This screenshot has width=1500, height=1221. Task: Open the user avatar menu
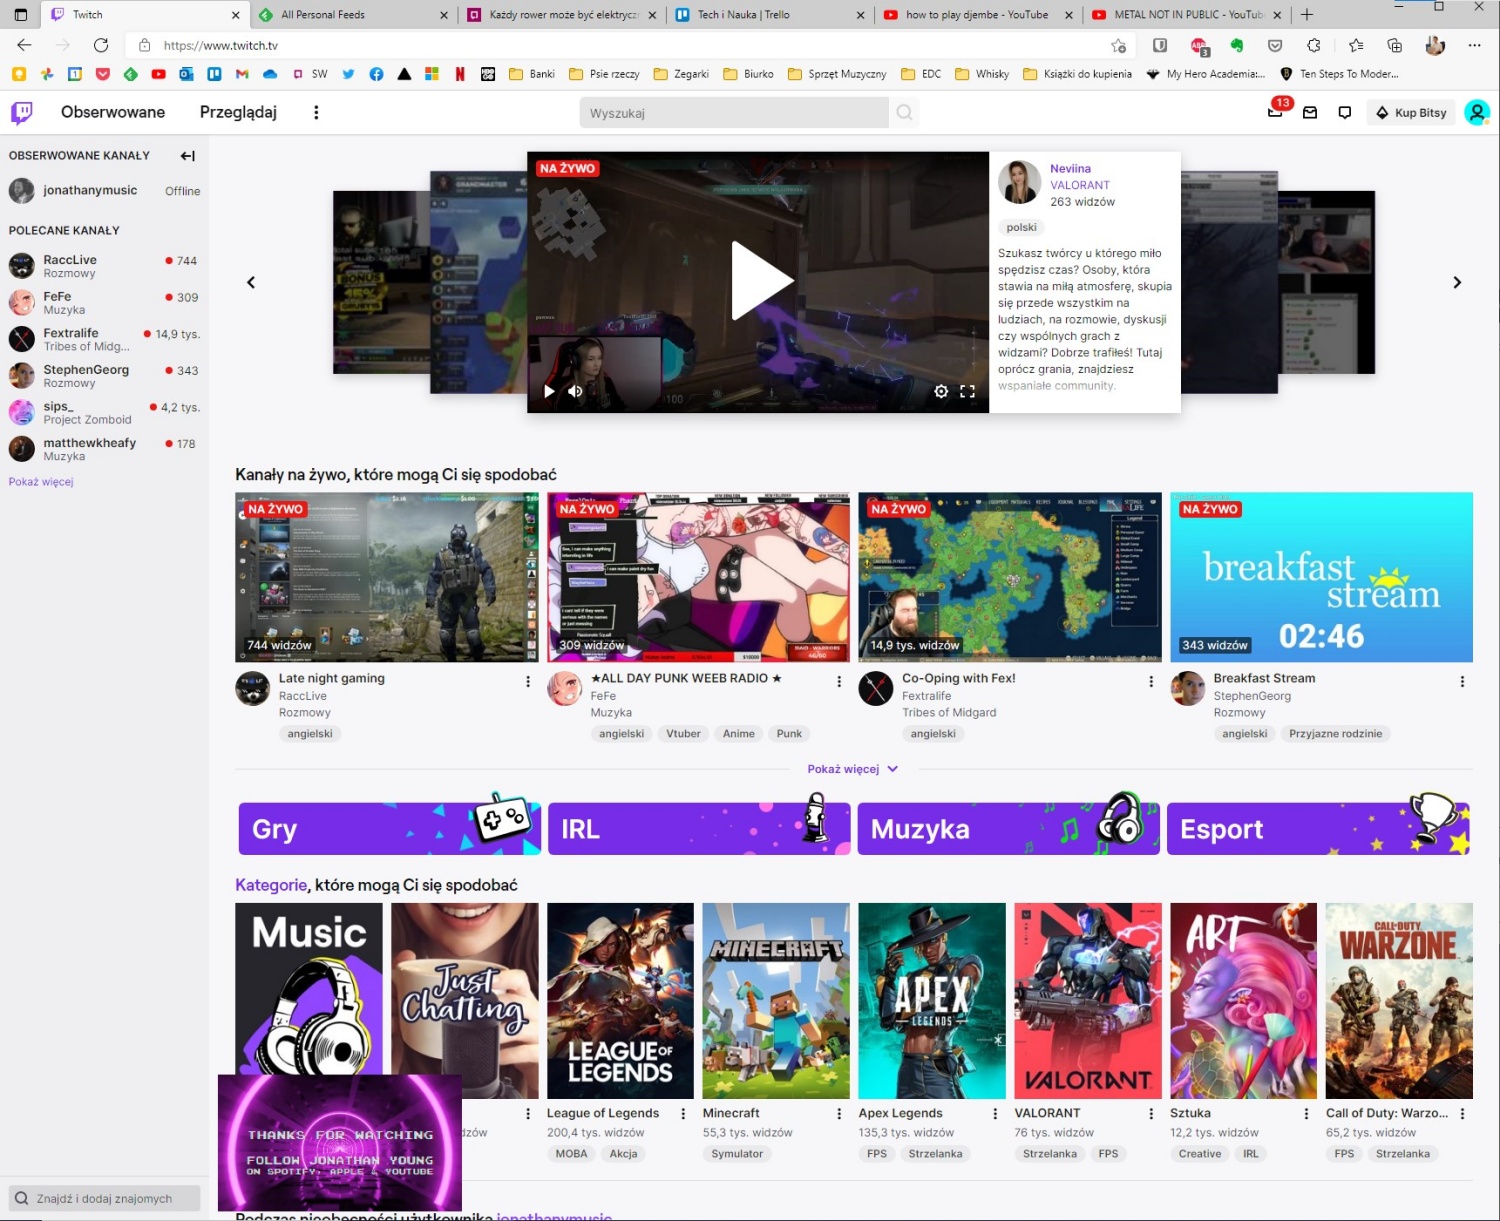click(x=1477, y=112)
